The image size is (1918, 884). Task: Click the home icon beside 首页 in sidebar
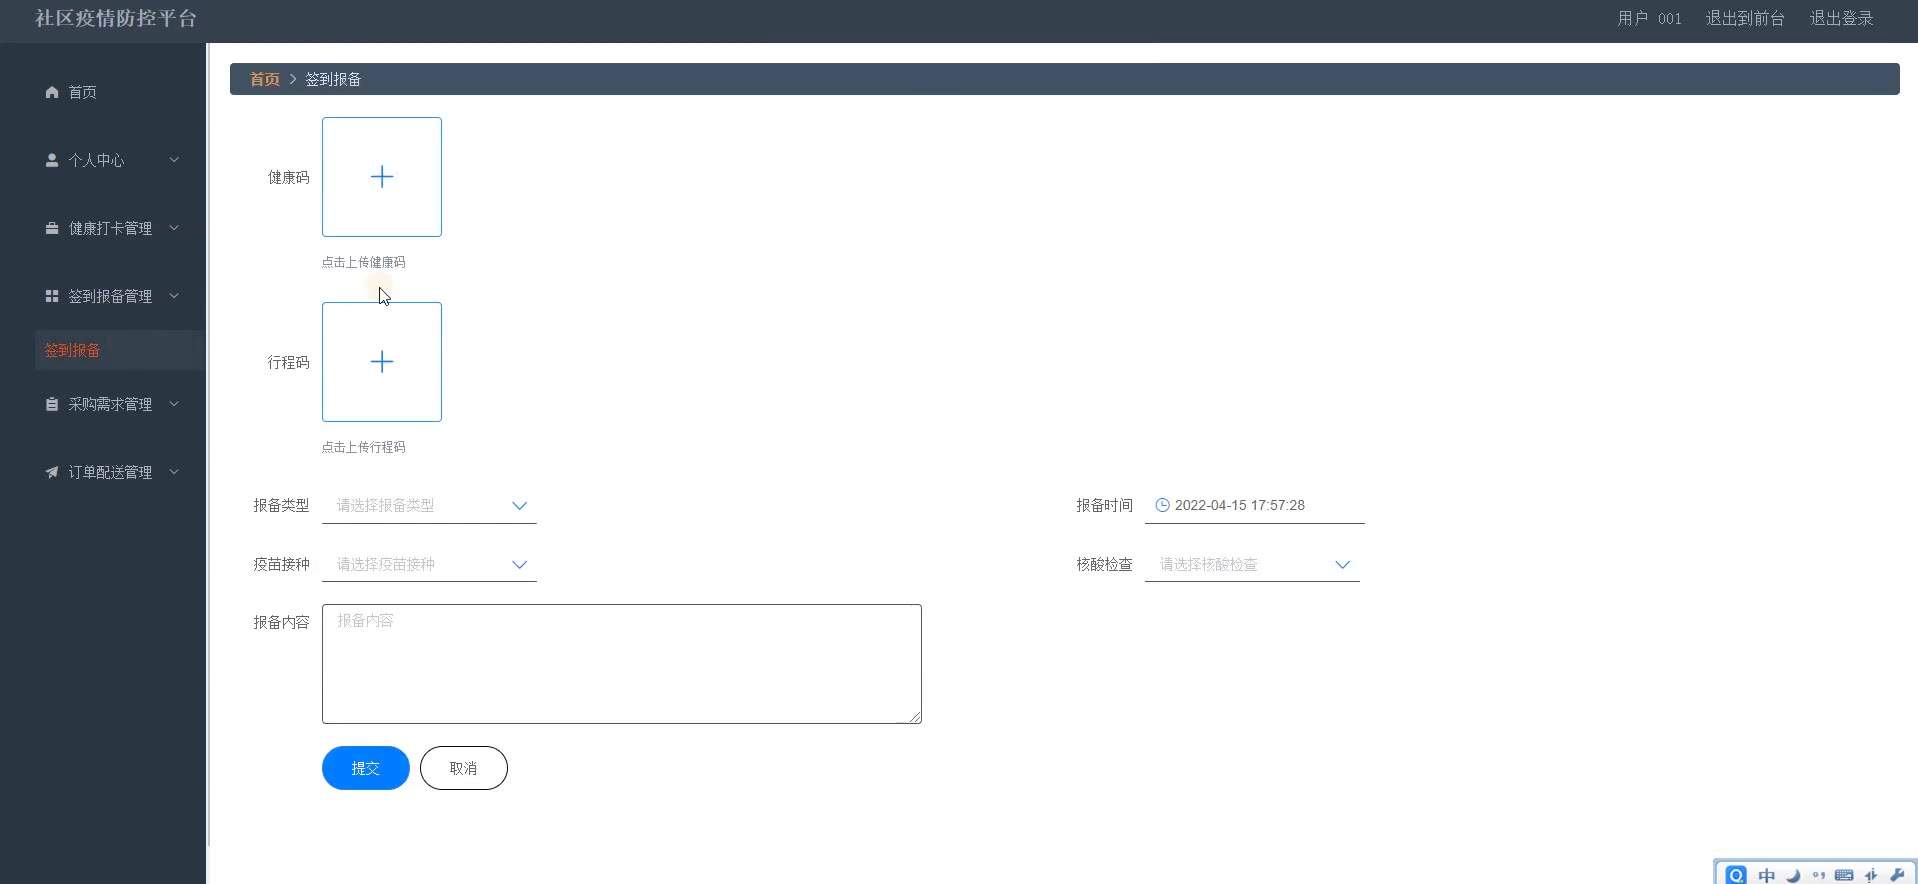tap(52, 92)
